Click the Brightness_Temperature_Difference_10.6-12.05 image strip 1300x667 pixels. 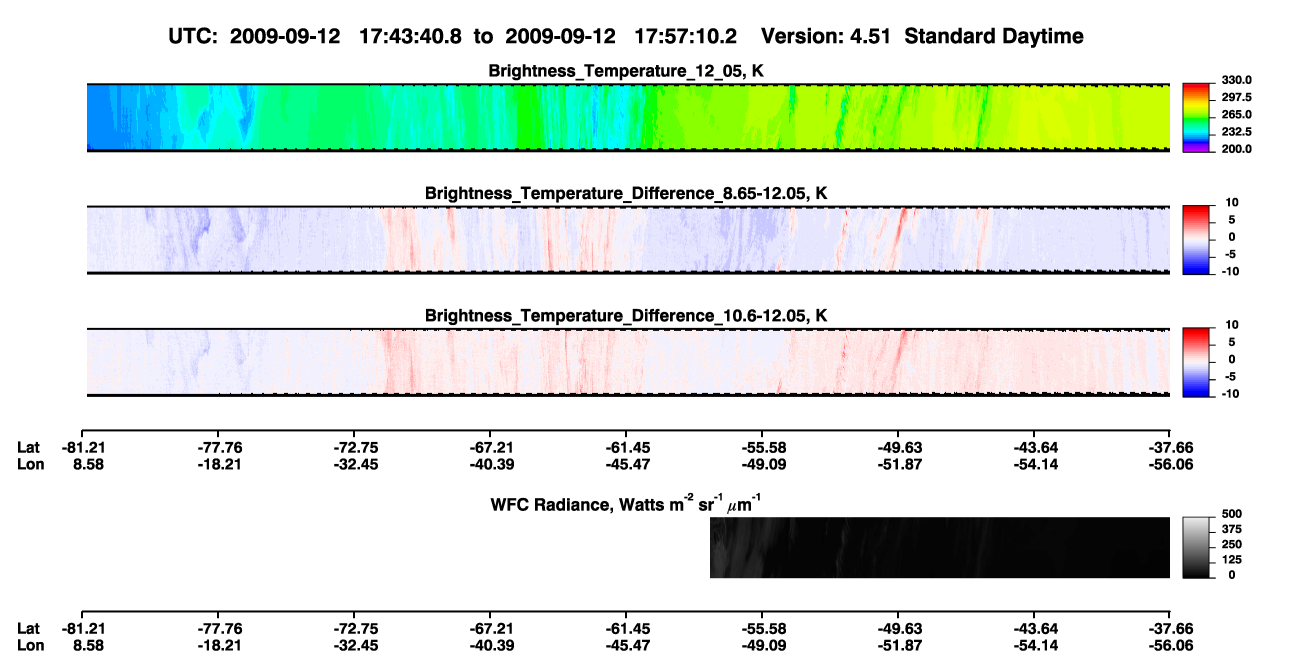click(x=629, y=361)
